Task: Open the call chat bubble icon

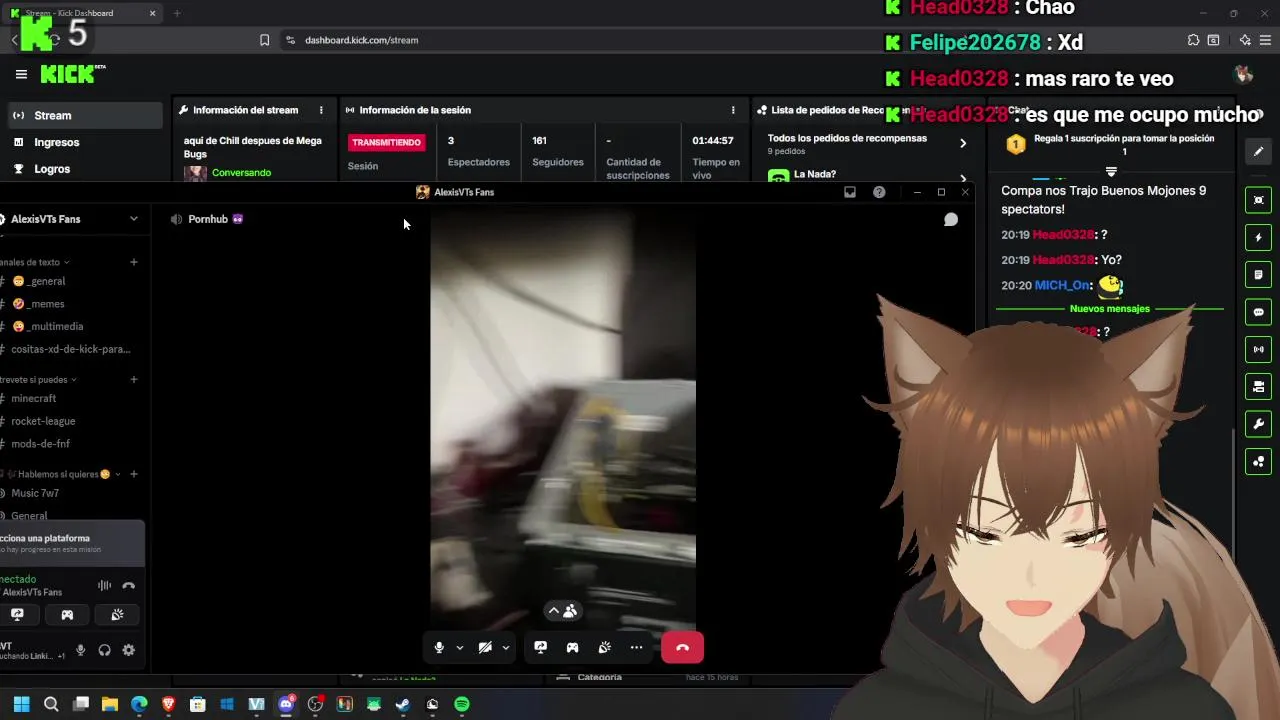Action: pos(951,219)
